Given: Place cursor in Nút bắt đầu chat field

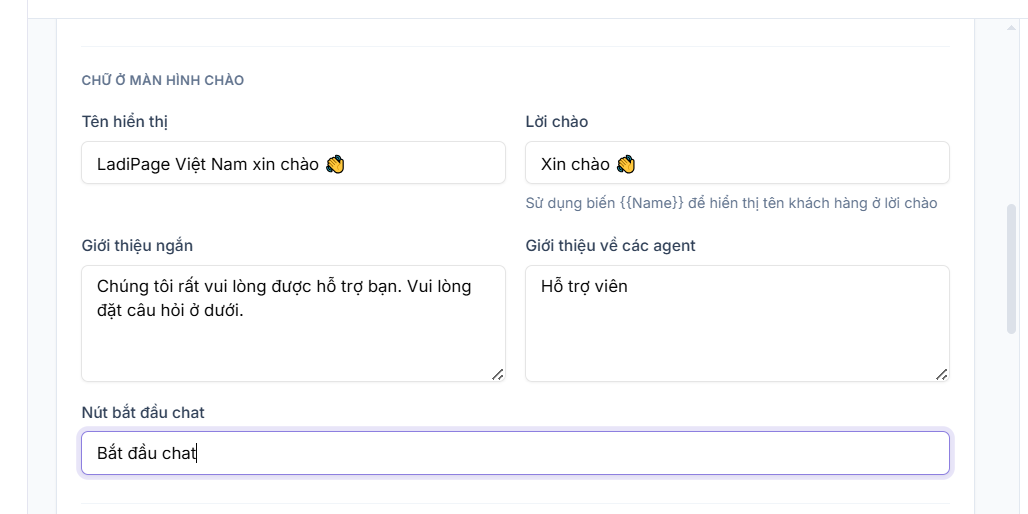Looking at the screenshot, I should point(515,453).
